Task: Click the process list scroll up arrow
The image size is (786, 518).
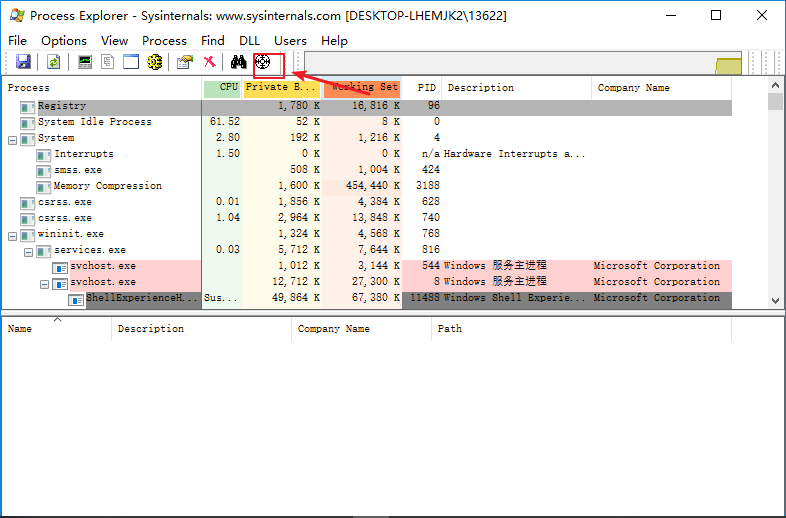Action: pyautogui.click(x=775, y=85)
